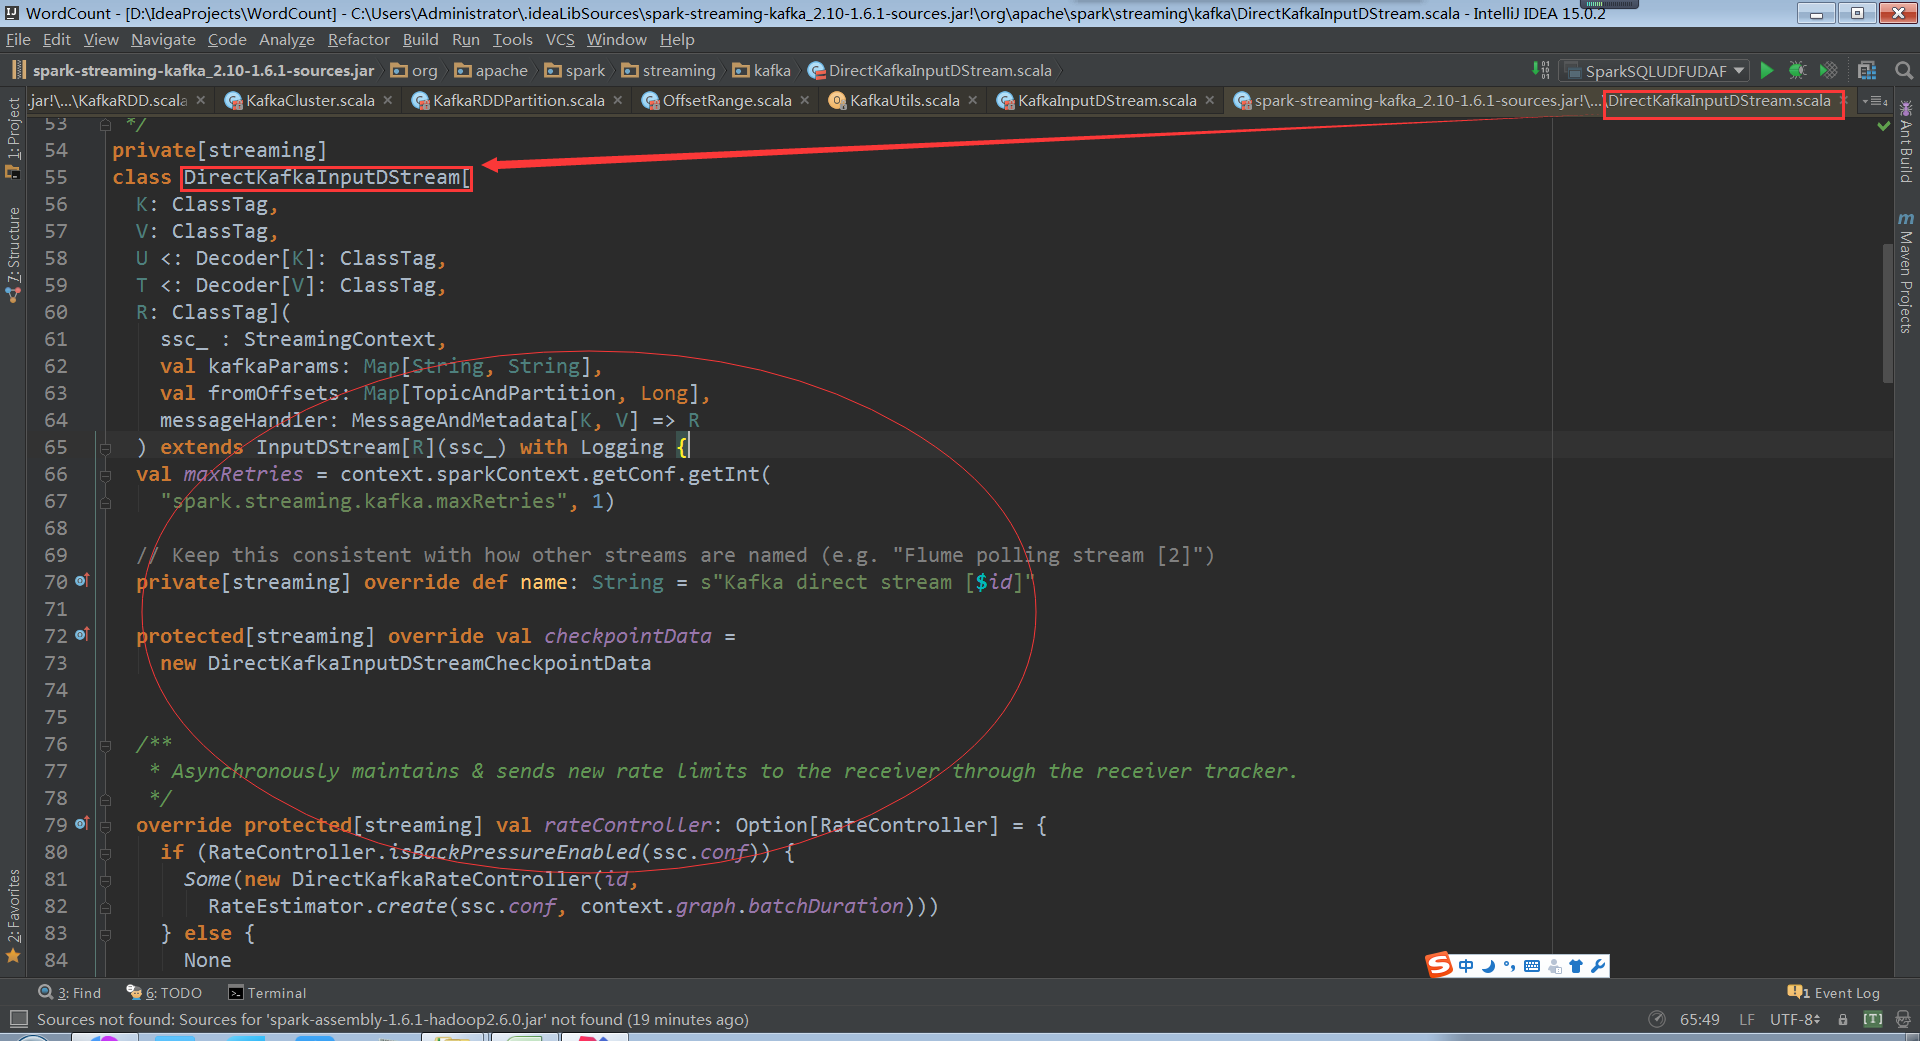Click the green analysis checkmark indicator
Screen dimensions: 1920x1041
click(x=1884, y=127)
